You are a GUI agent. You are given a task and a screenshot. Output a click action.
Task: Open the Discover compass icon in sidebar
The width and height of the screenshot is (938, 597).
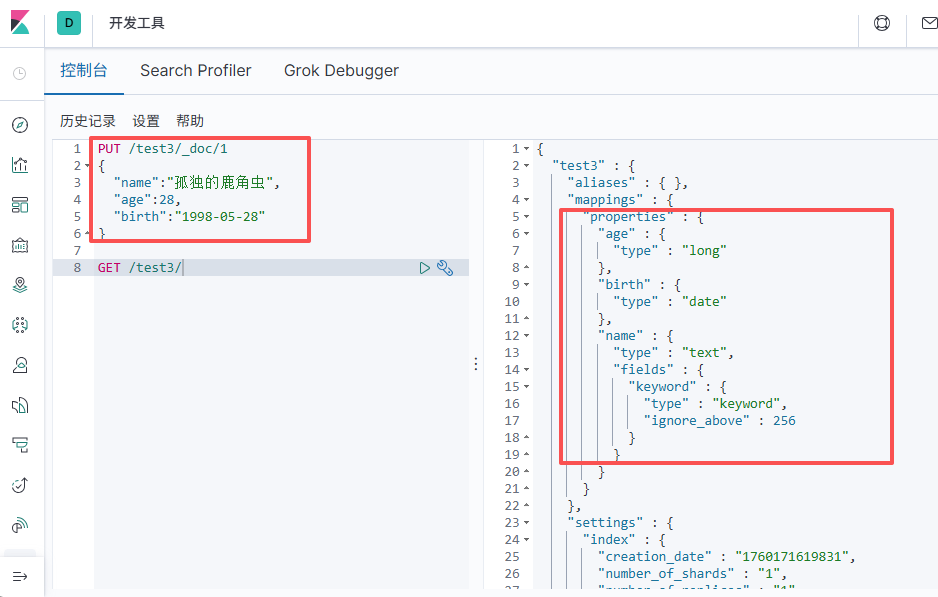(x=20, y=125)
